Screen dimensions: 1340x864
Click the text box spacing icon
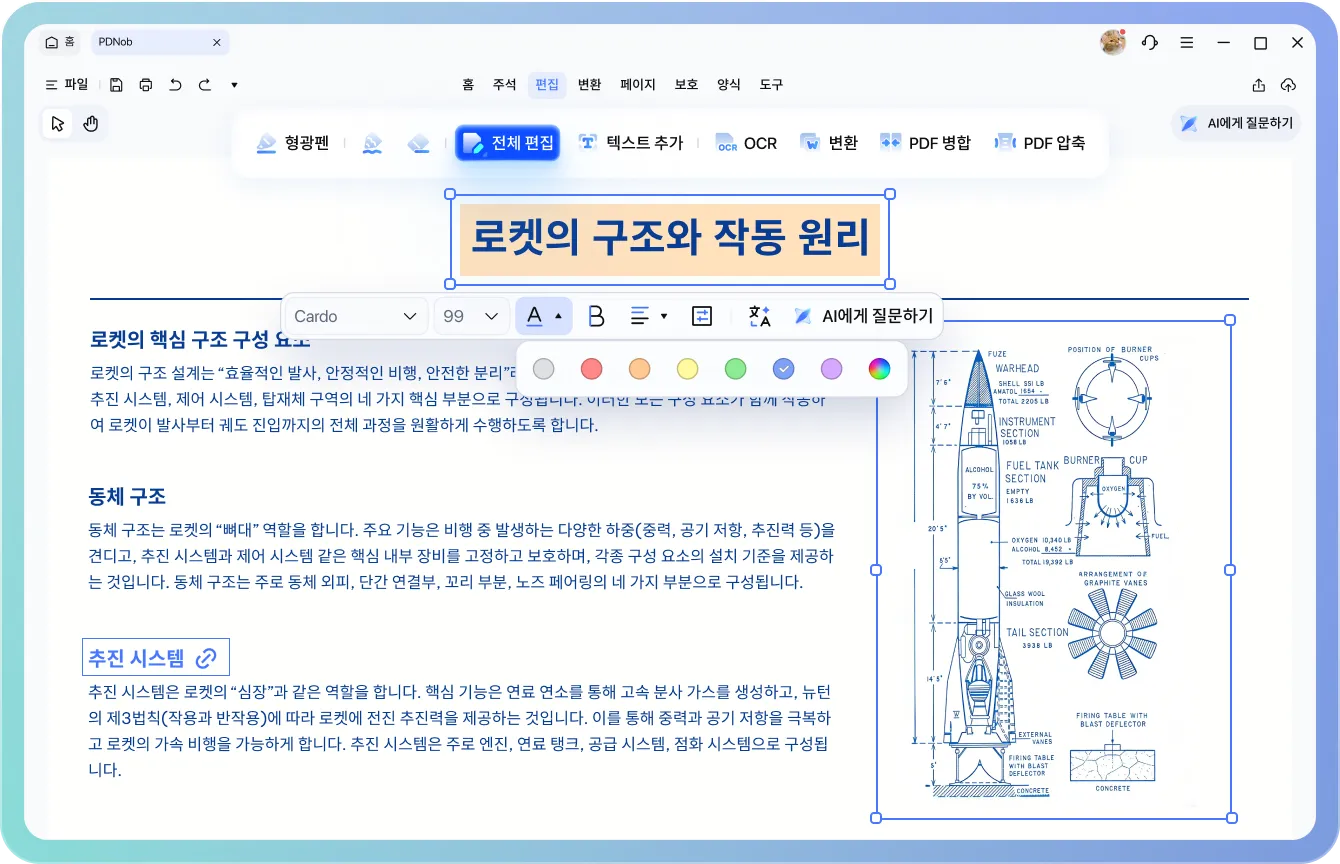[x=702, y=316]
